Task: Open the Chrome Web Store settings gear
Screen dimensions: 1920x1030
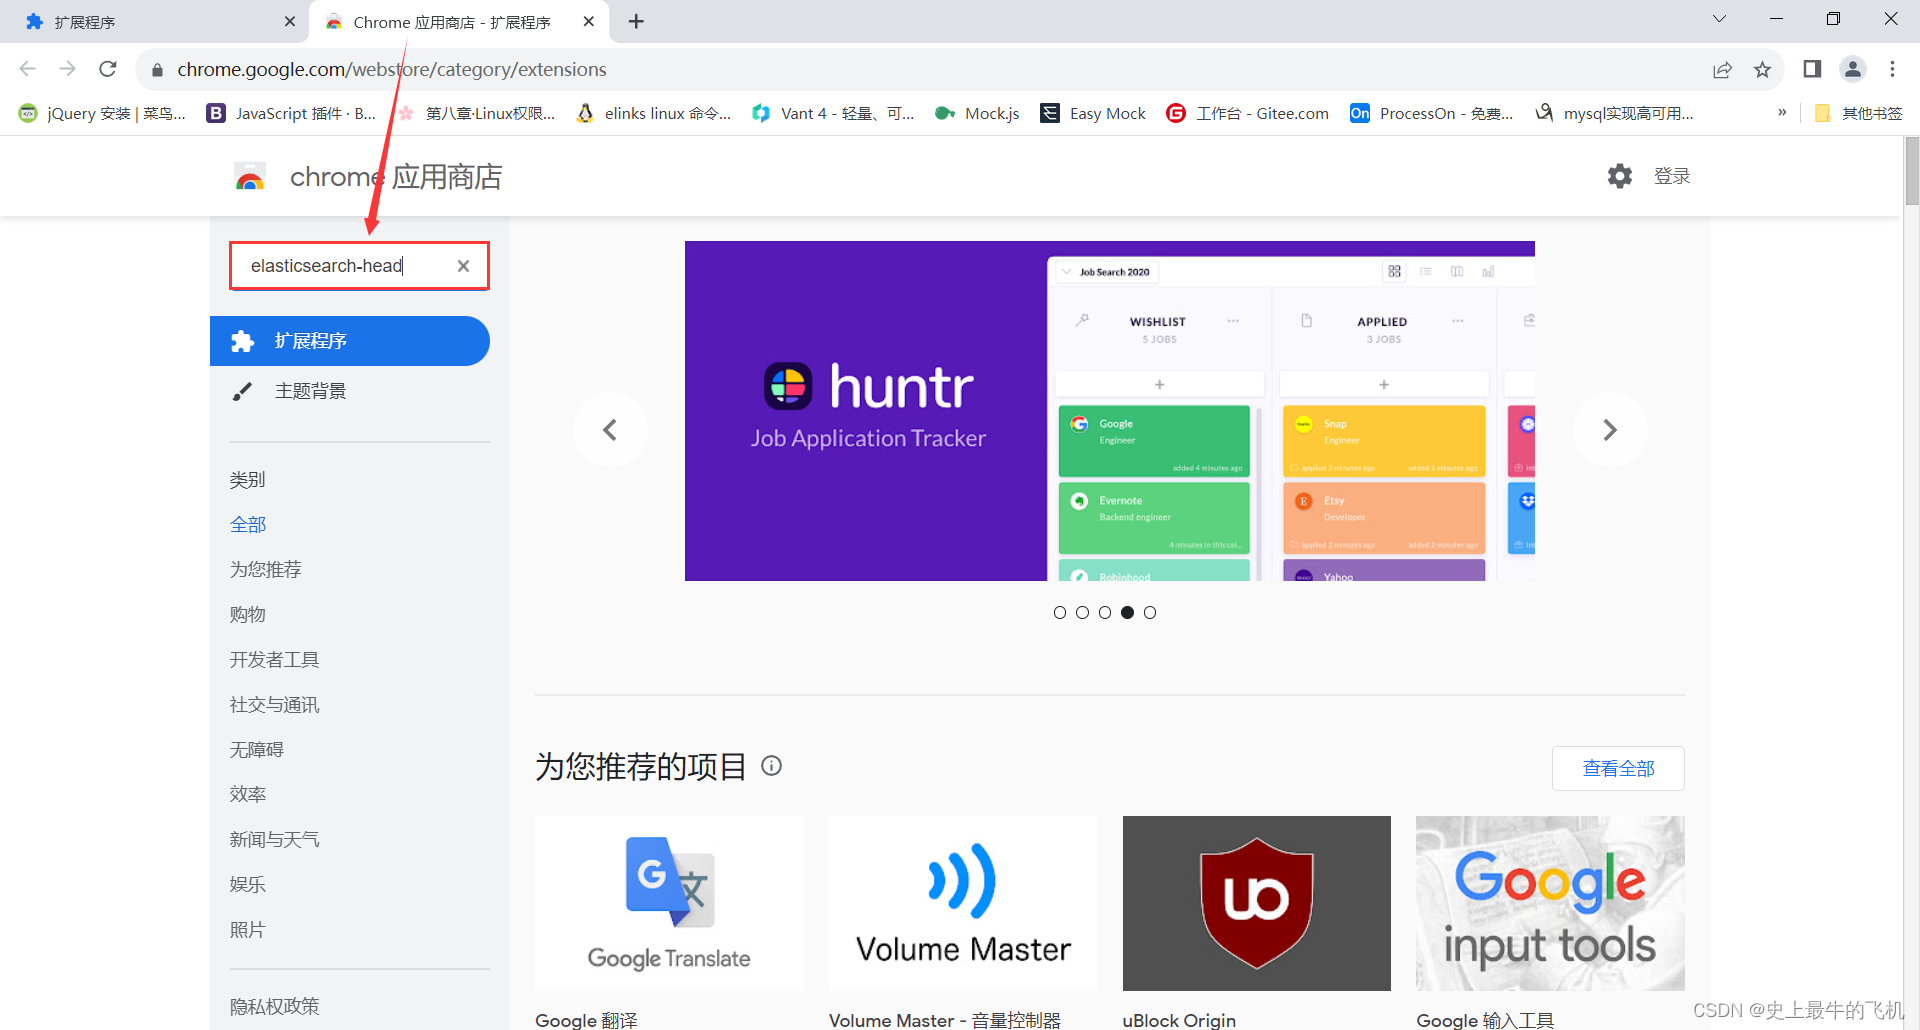Action: 1620,176
